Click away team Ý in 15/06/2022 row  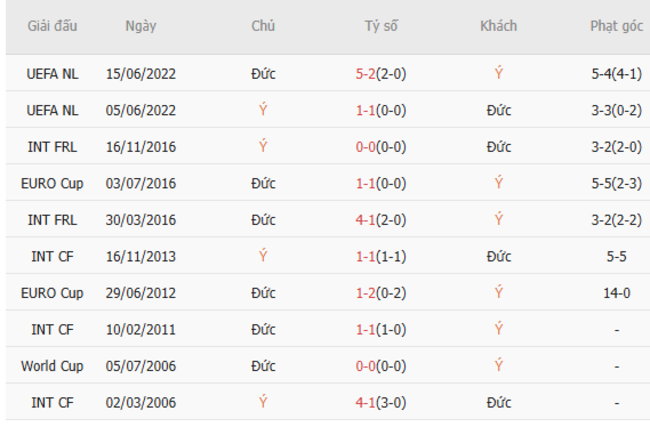[498, 73]
